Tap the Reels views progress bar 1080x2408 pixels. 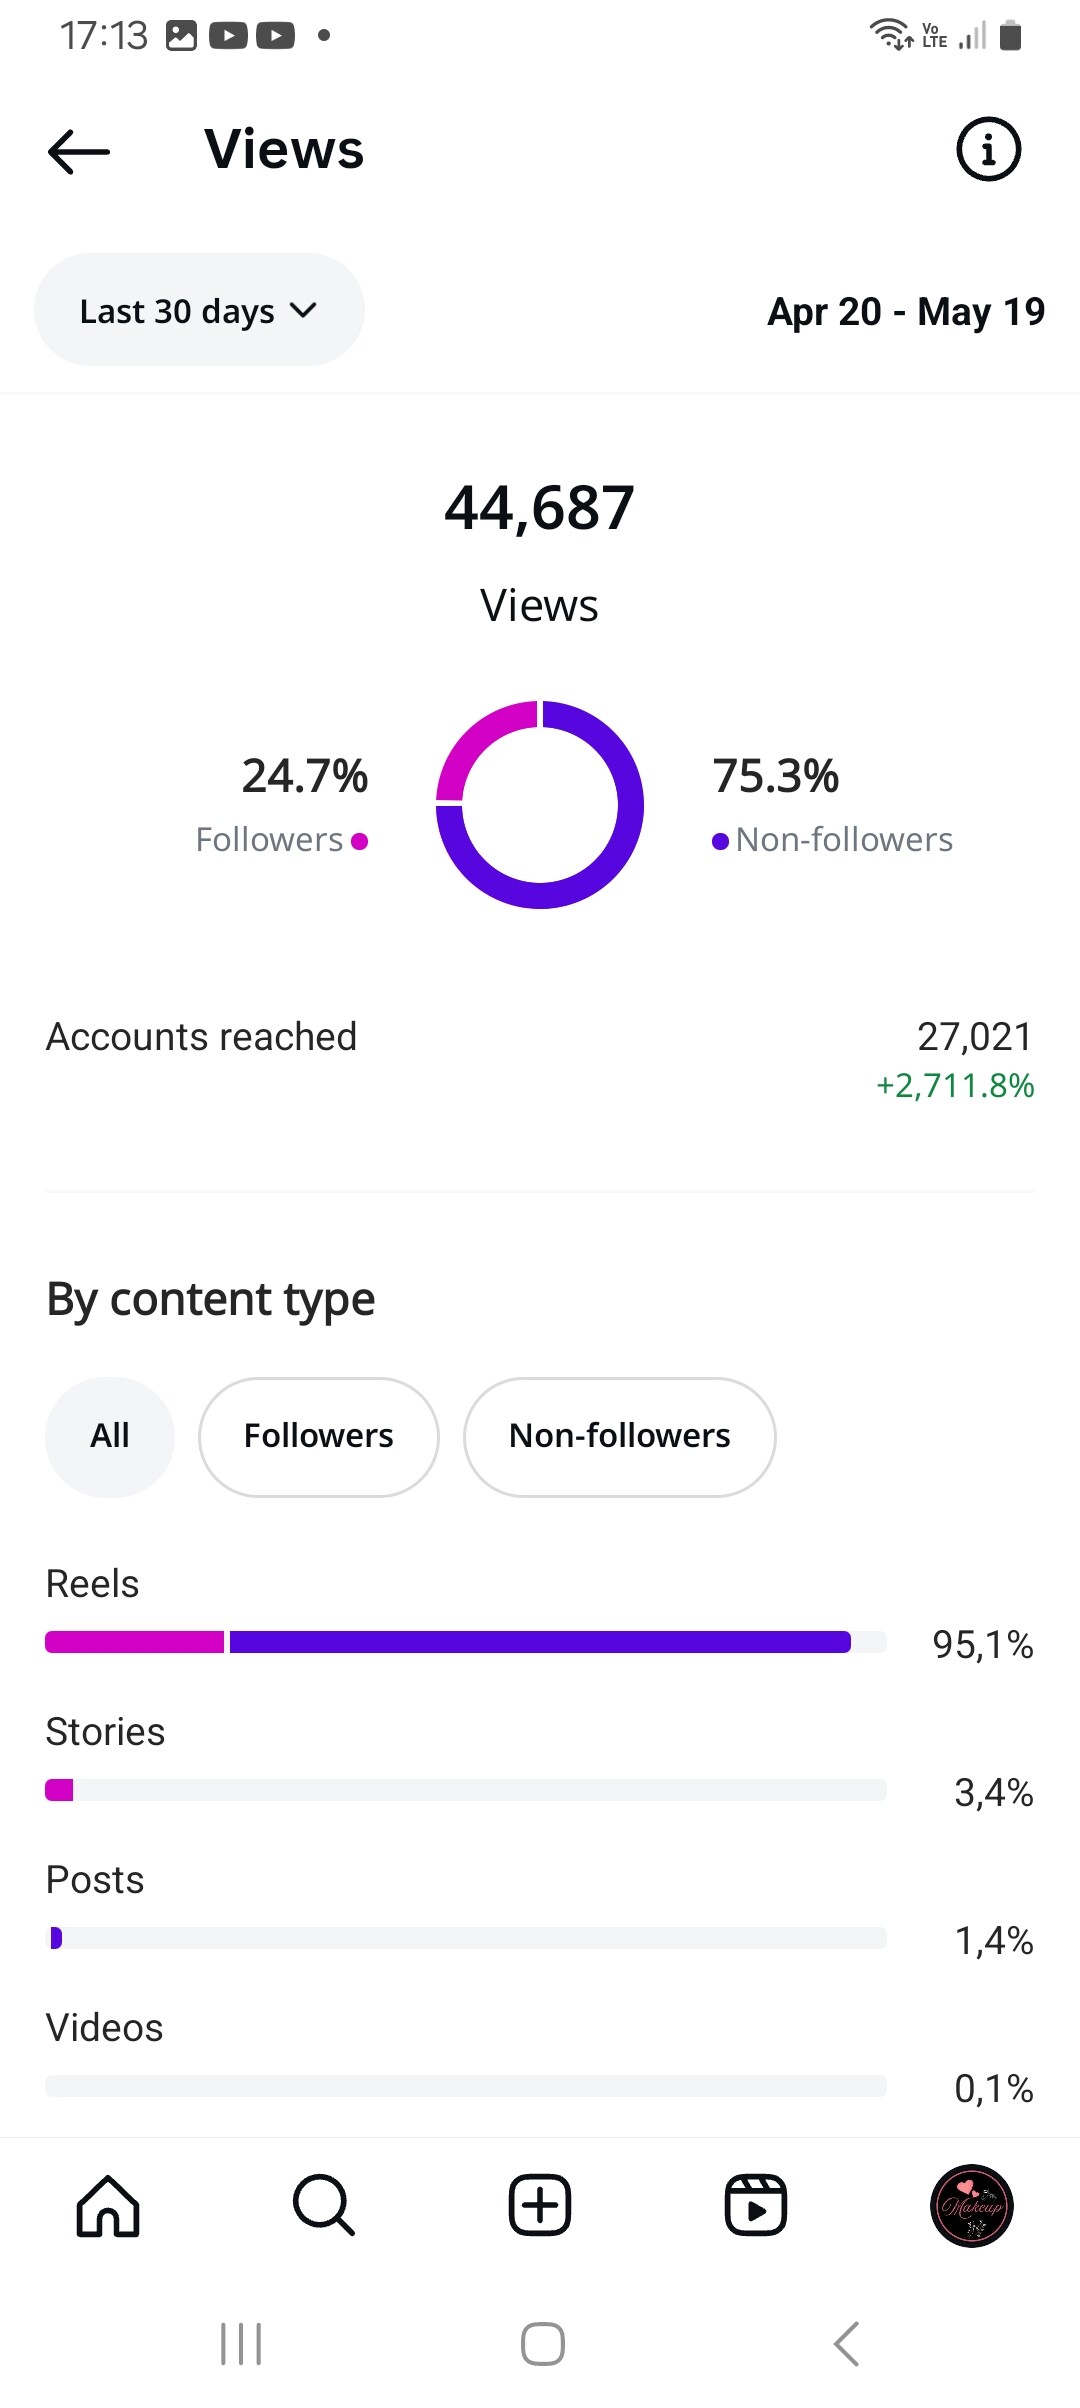pos(465,1642)
